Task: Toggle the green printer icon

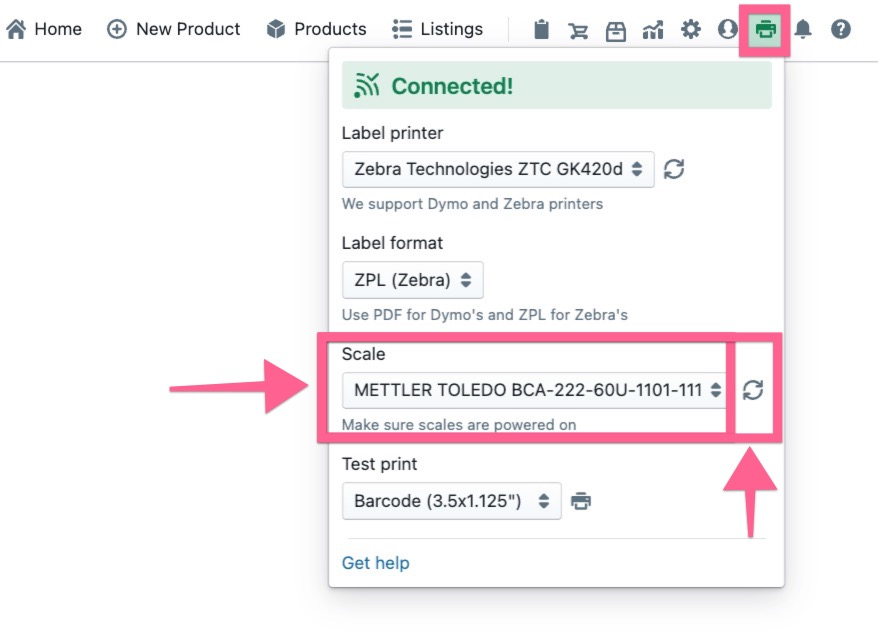Action: pyautogui.click(x=766, y=30)
